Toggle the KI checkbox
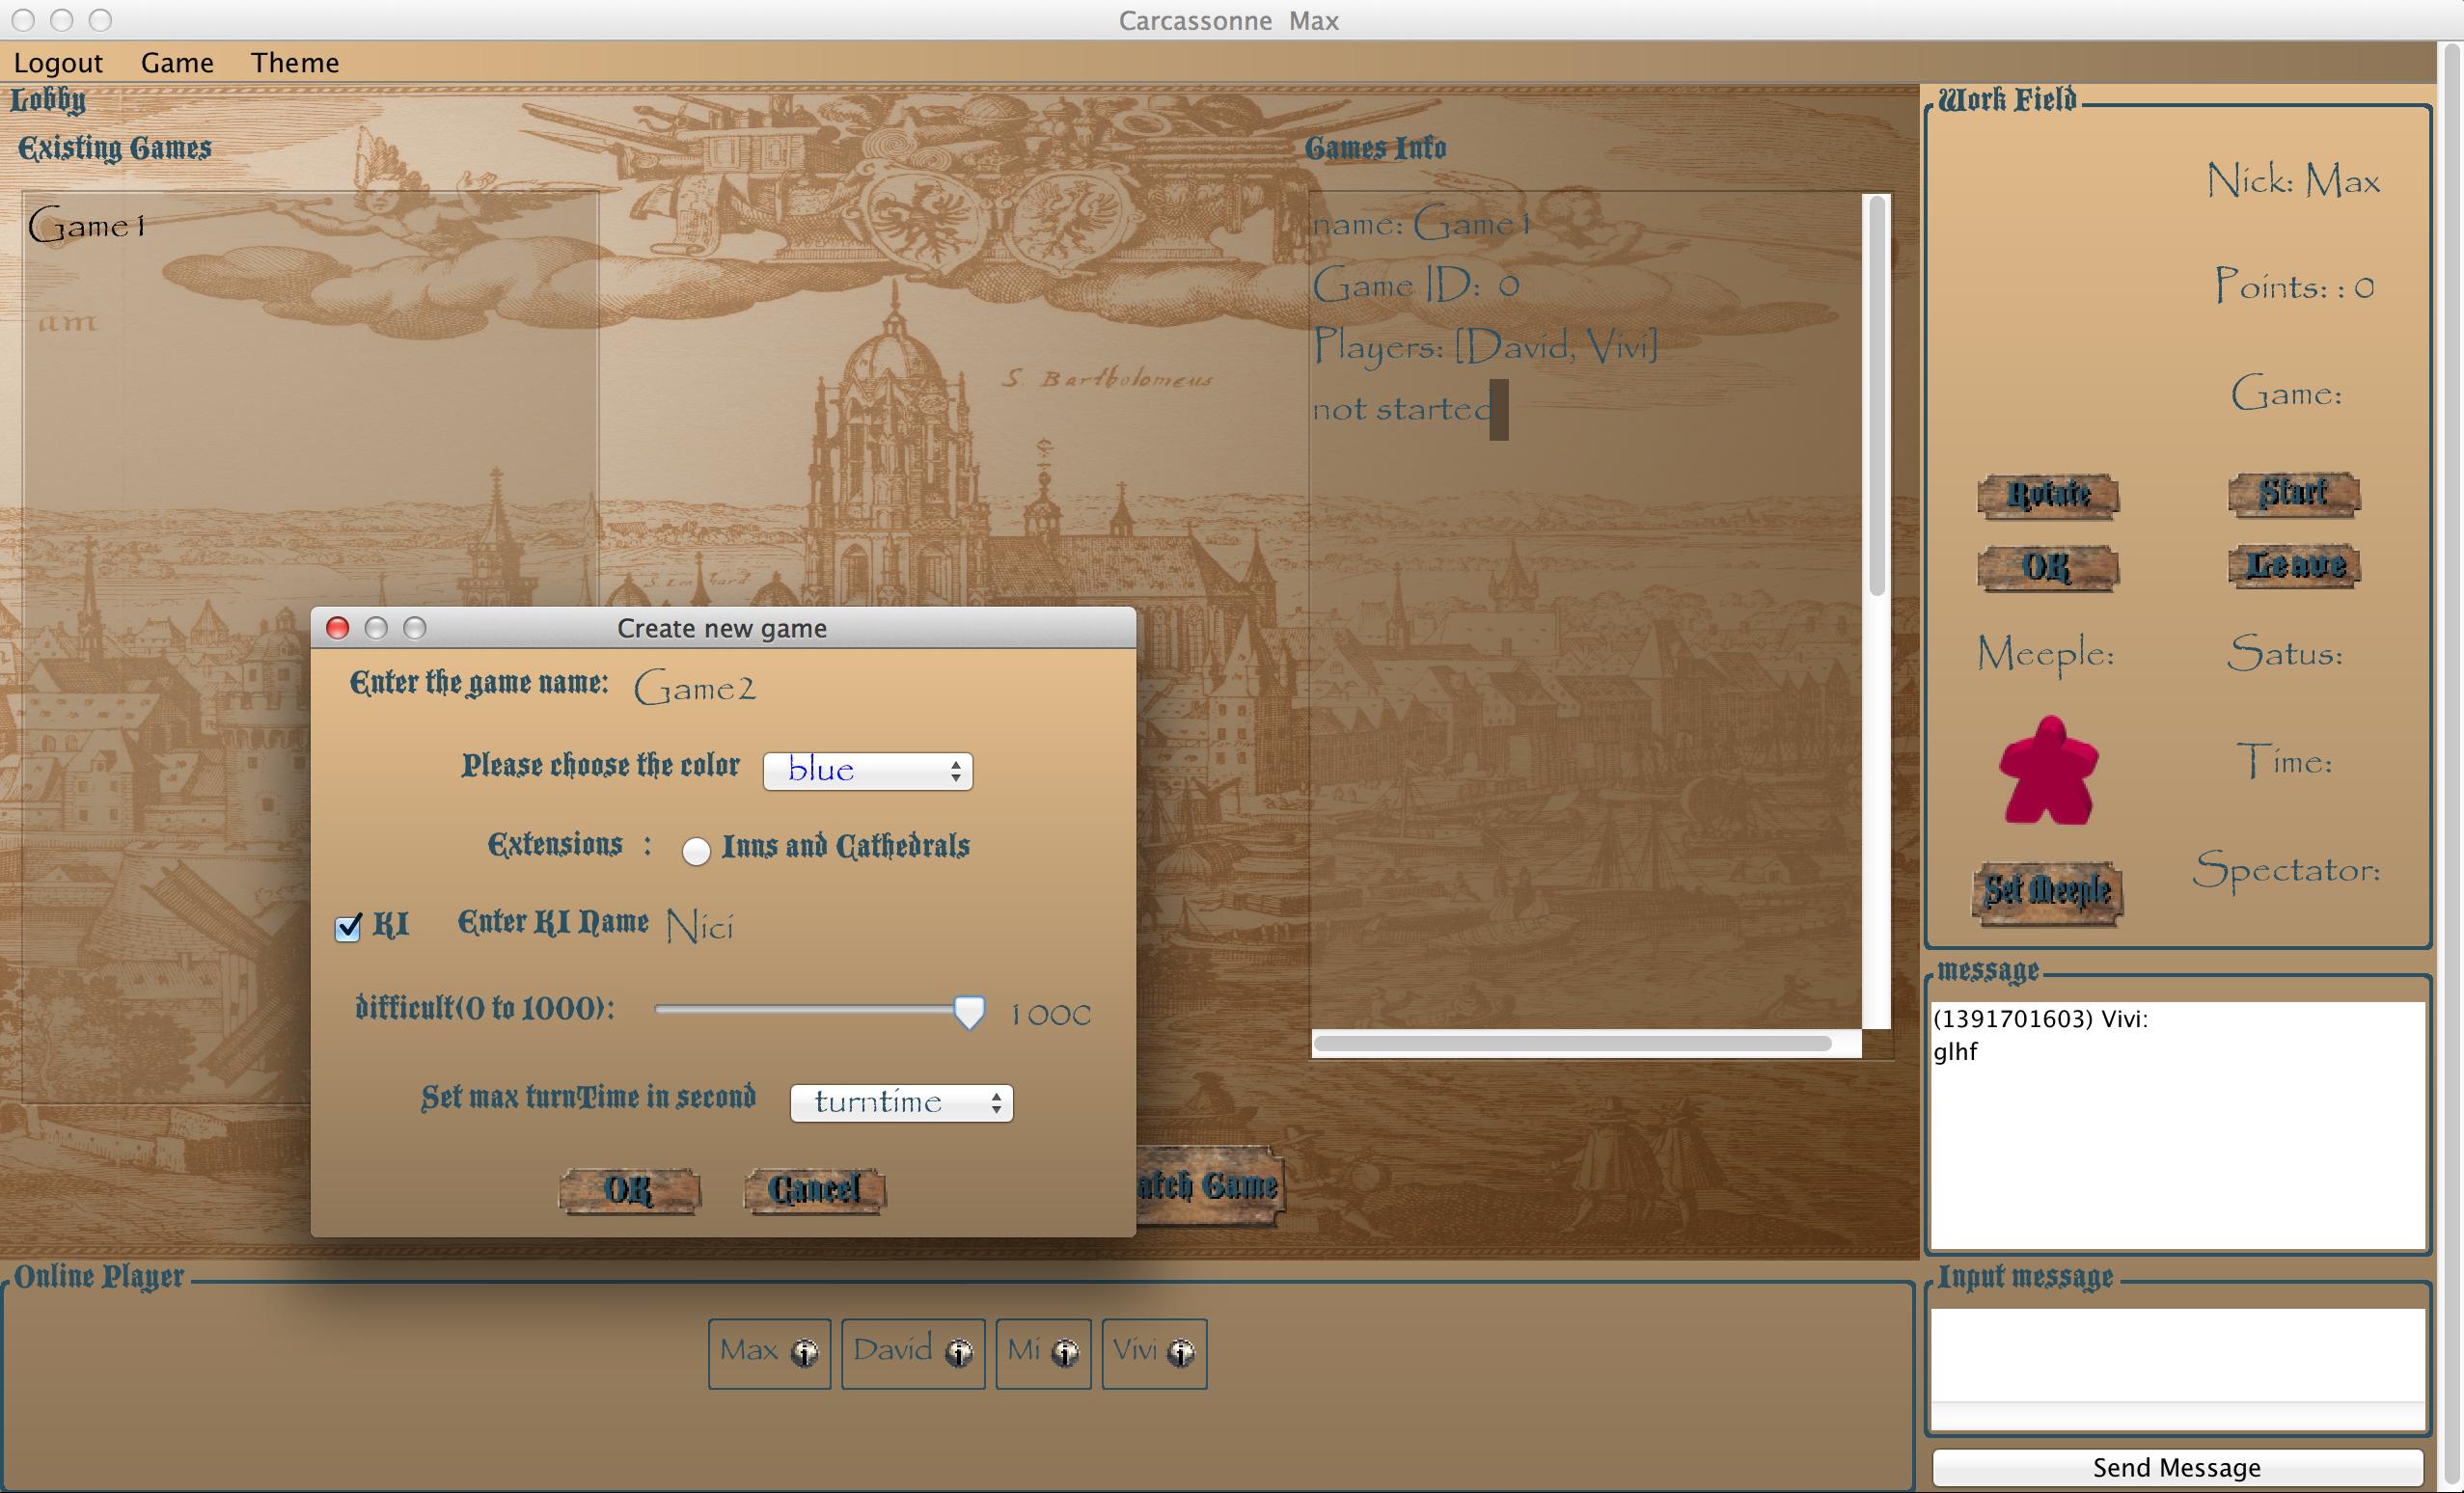The height and width of the screenshot is (1493, 2464). 348,927
